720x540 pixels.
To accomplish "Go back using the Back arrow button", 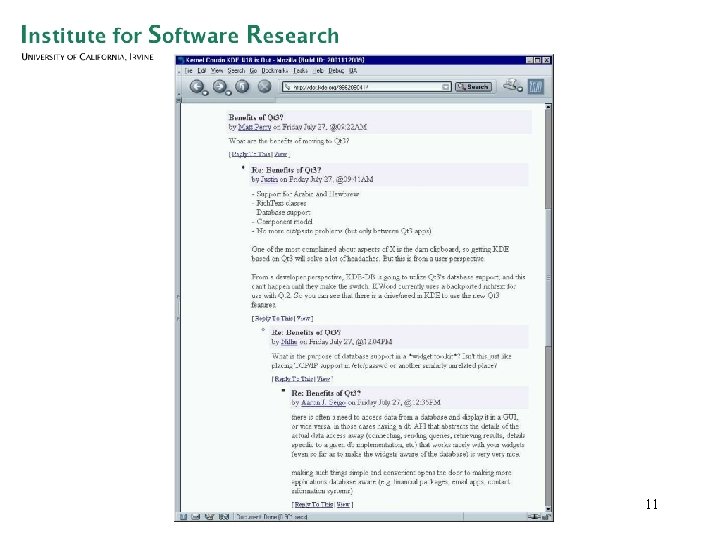I will tap(197, 86).
